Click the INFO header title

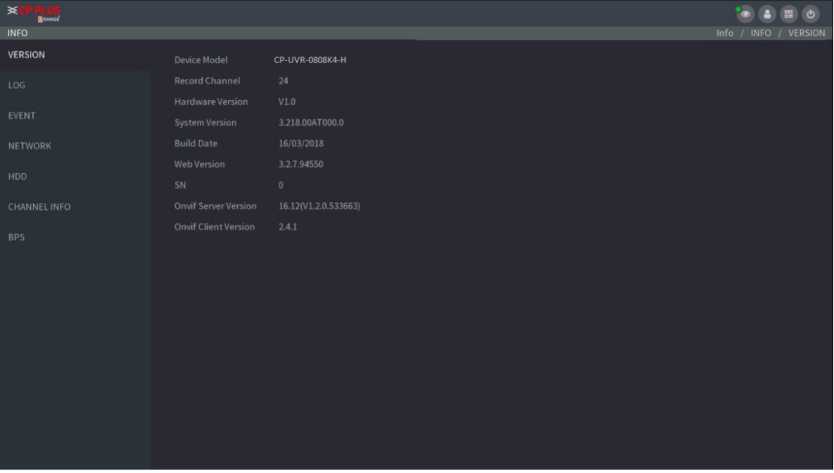click(x=18, y=33)
